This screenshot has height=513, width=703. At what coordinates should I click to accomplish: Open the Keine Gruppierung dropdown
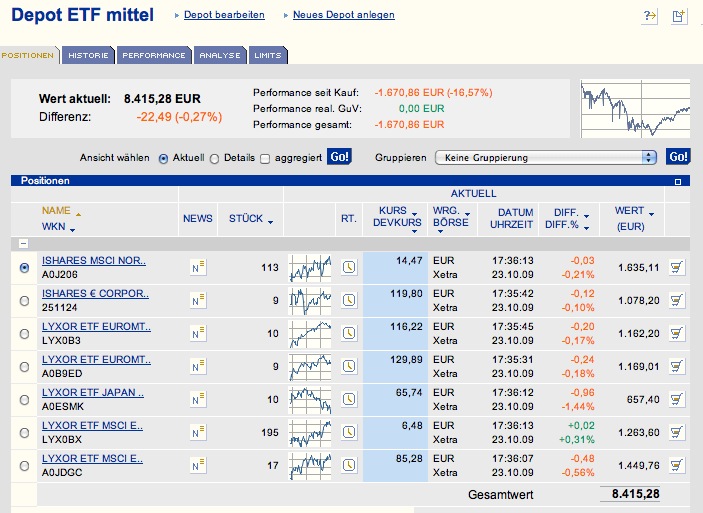click(546, 157)
